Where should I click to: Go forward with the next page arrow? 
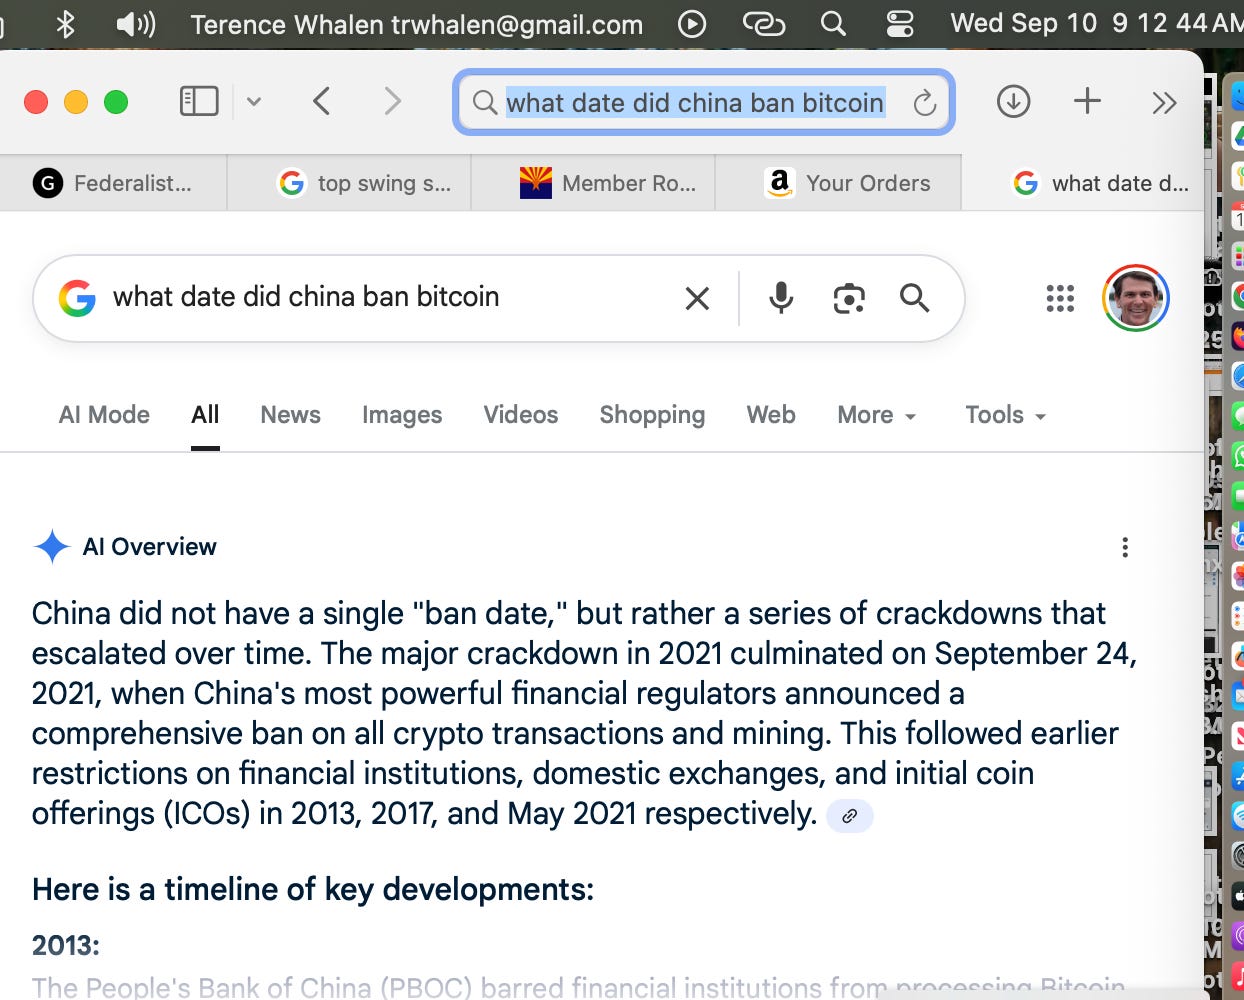pos(393,101)
